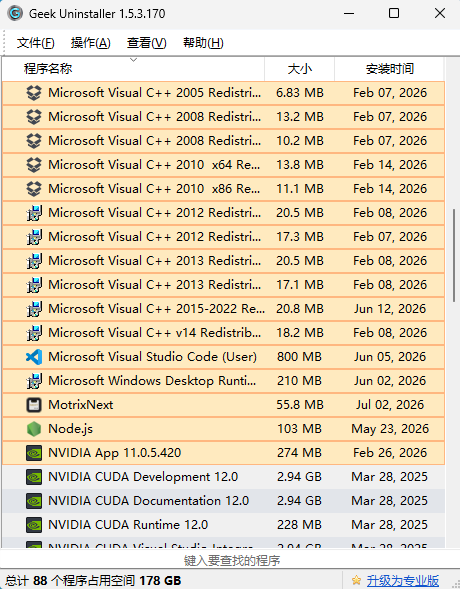
Task: Click the Visual Studio Code icon
Action: pos(34,357)
